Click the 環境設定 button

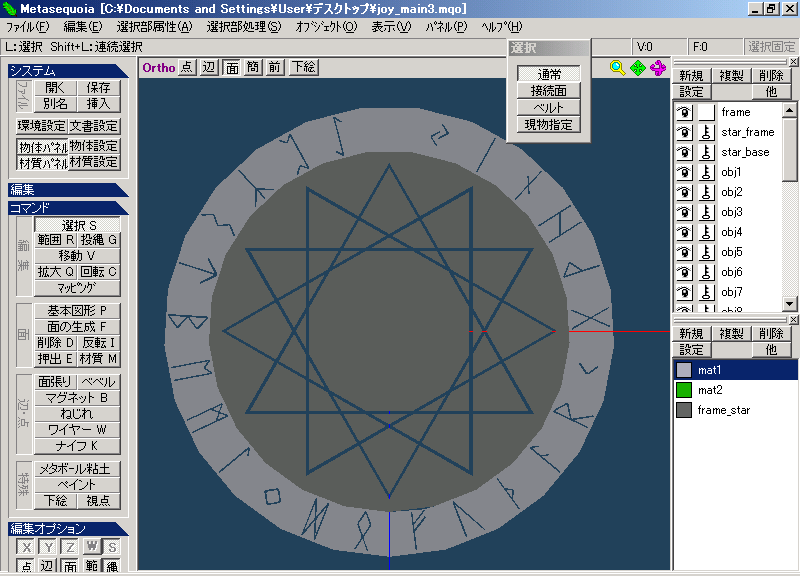[x=42, y=126]
